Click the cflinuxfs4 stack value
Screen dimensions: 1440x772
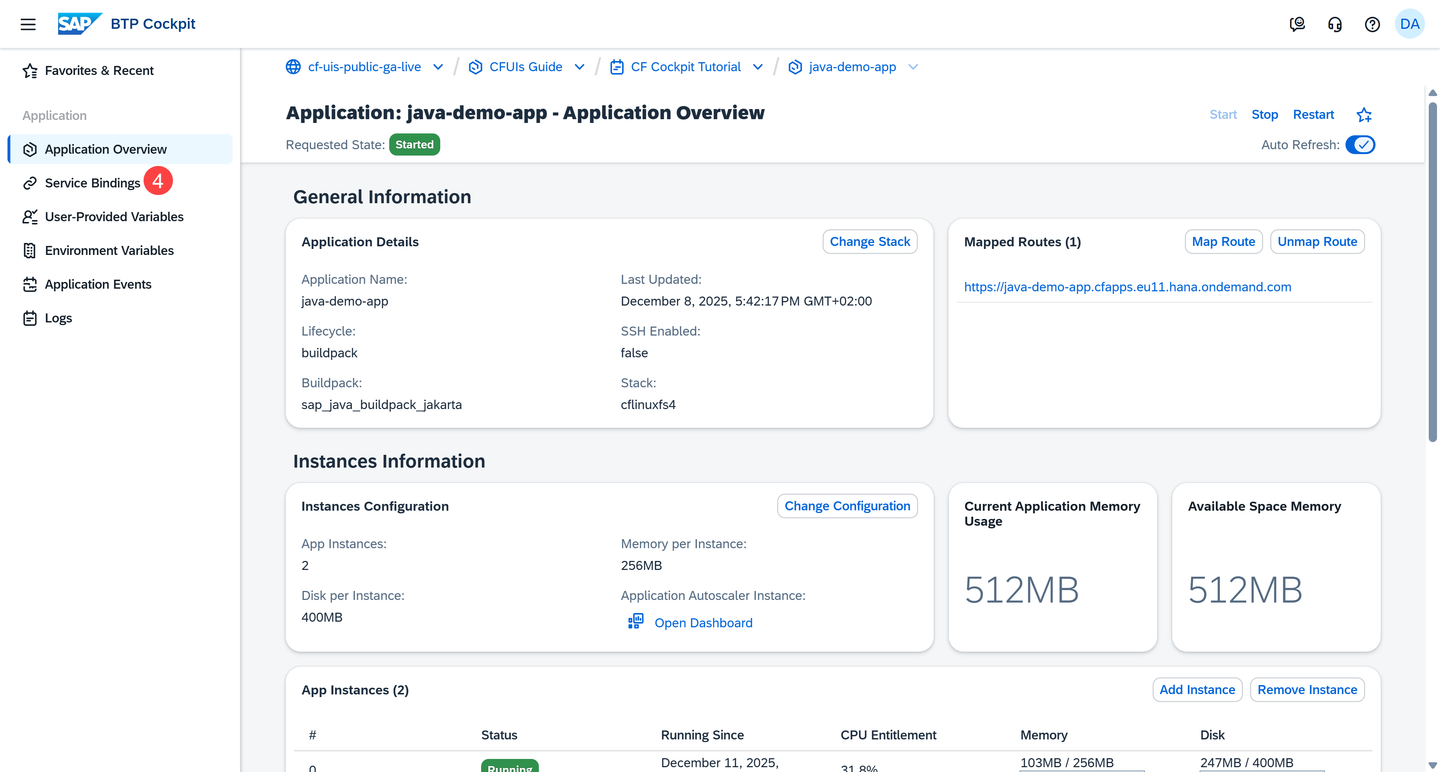click(x=648, y=405)
